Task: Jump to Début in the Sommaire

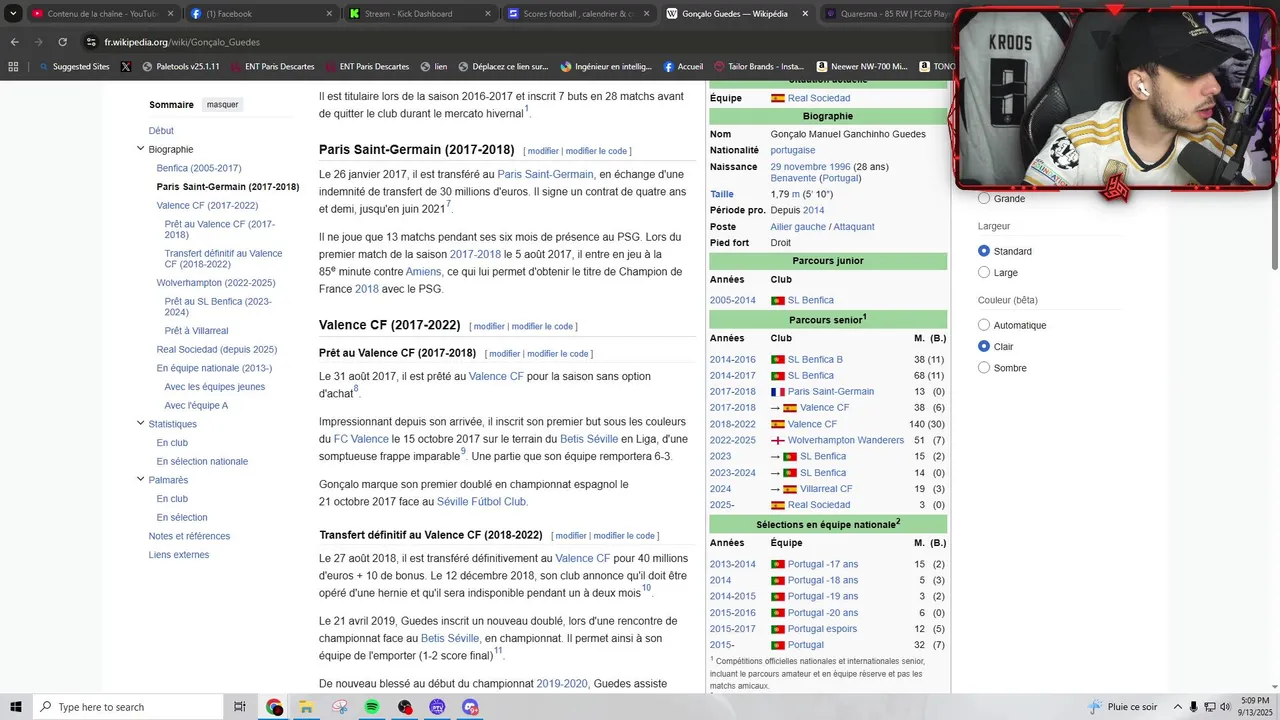Action: click(161, 131)
